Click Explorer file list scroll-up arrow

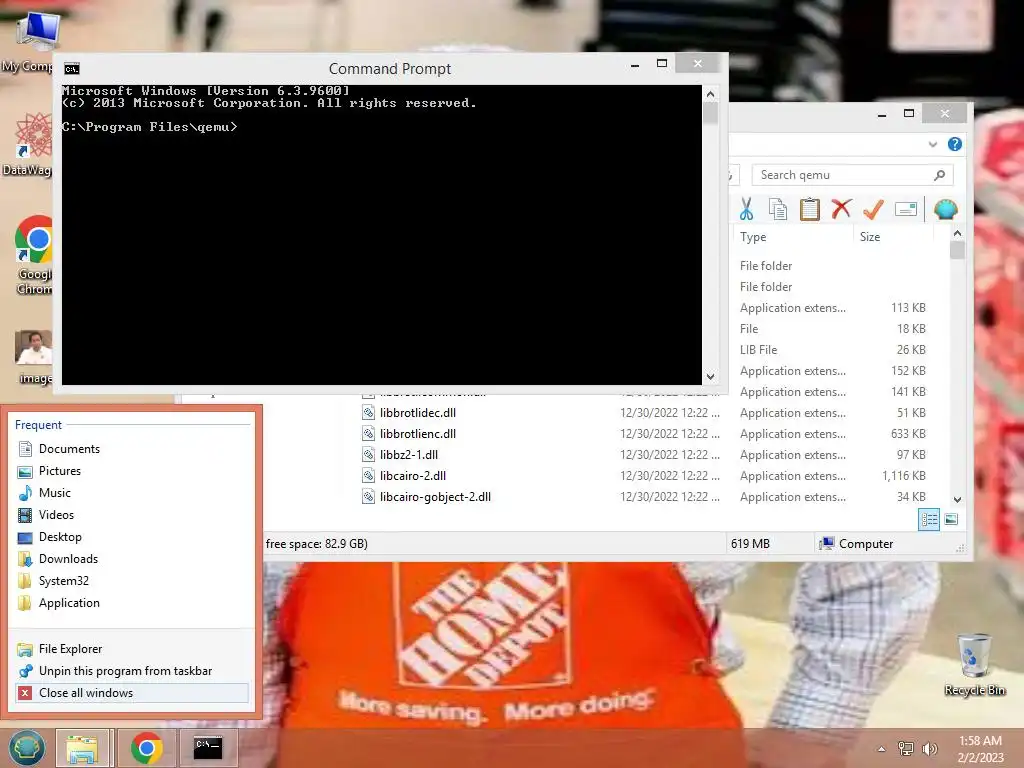tap(957, 233)
